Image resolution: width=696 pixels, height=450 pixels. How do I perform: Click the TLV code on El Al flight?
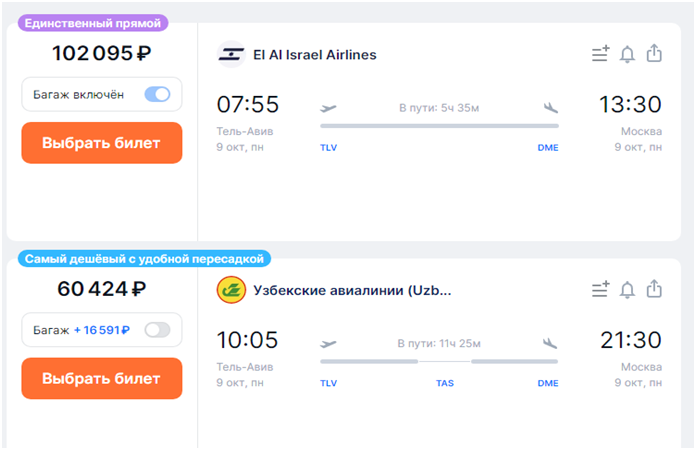(328, 148)
